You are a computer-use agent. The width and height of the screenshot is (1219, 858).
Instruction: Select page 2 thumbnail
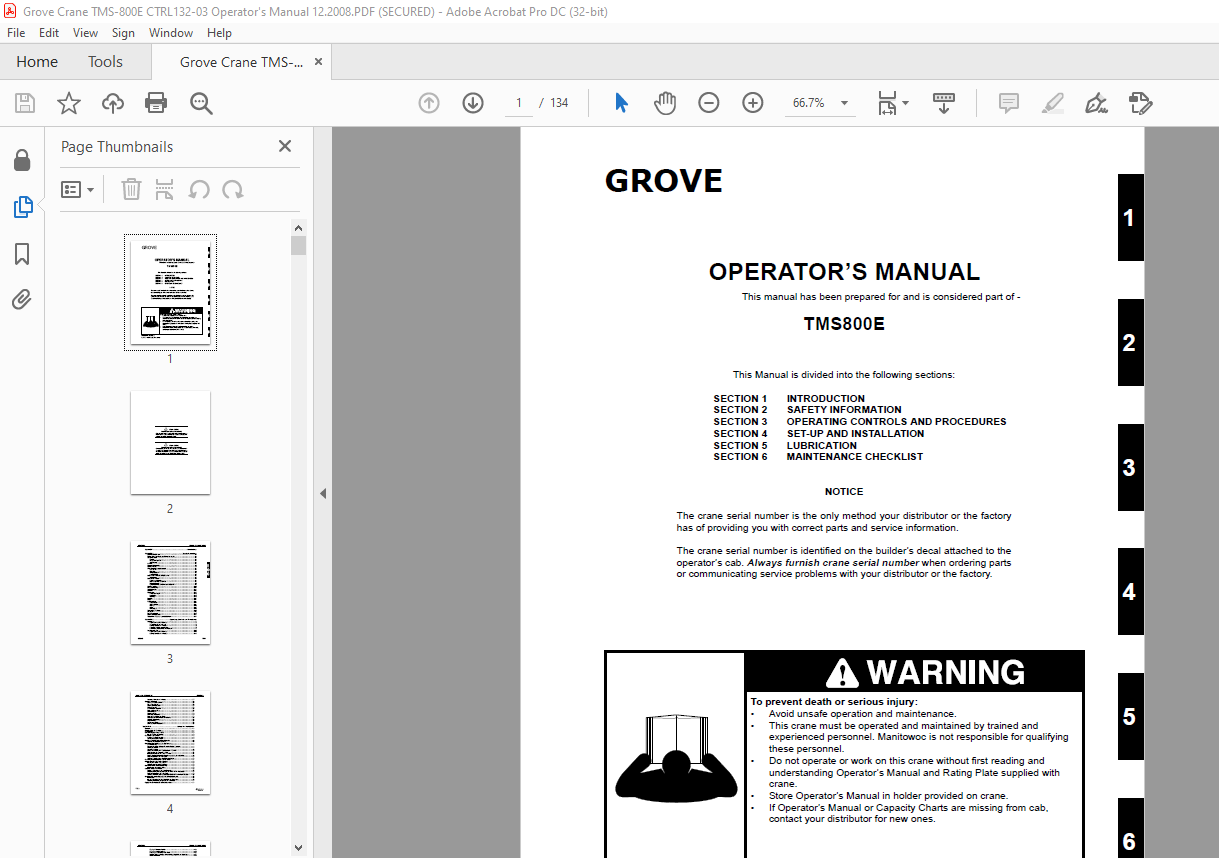point(170,442)
